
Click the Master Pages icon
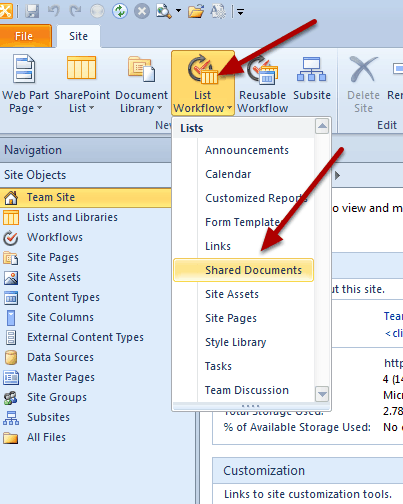pyautogui.click(x=11, y=378)
